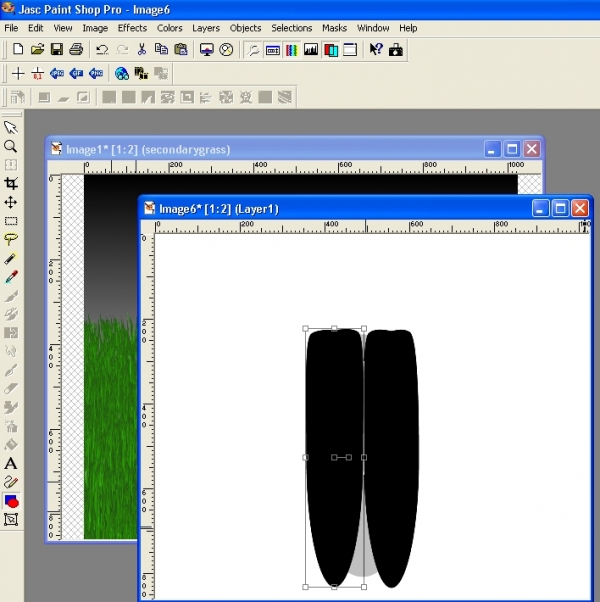Click the Open file folder icon
600x602 pixels.
coord(37,50)
